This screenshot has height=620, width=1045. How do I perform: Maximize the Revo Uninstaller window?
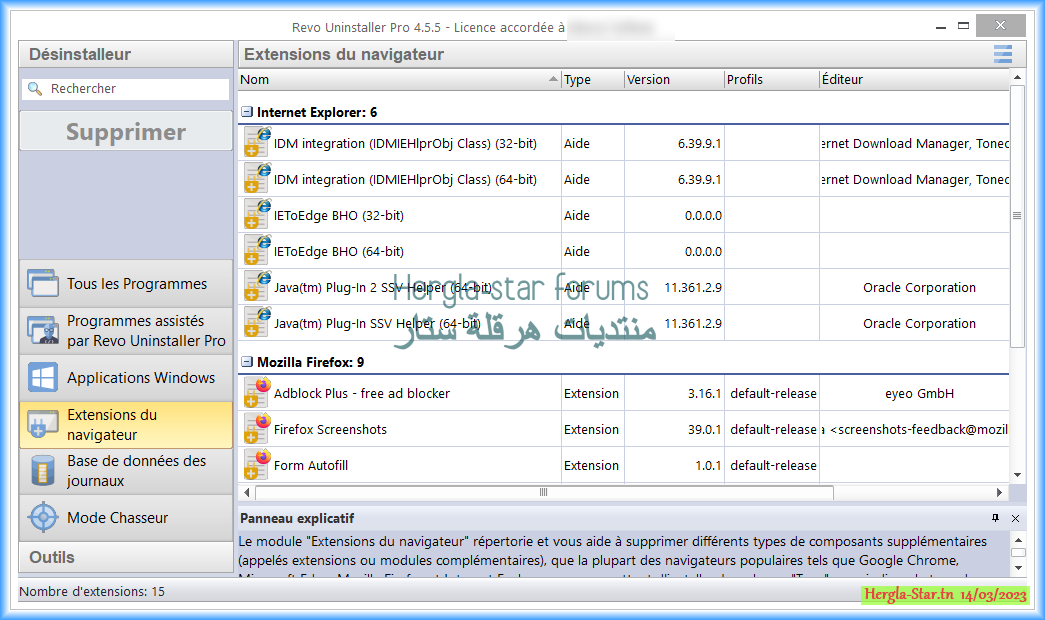point(964,26)
